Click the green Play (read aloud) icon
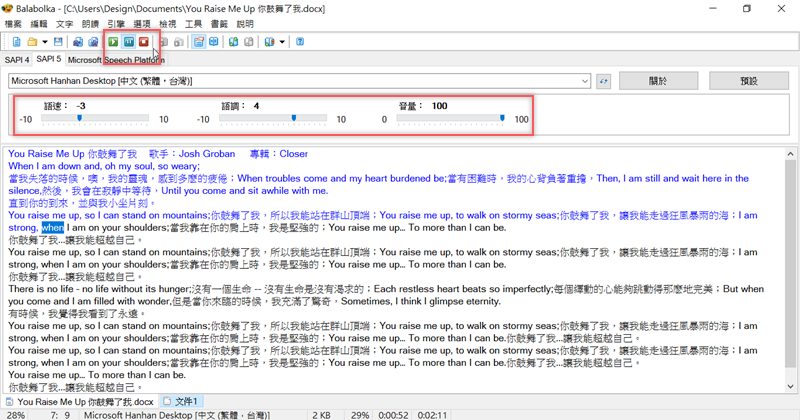The image size is (800, 420). [114, 42]
